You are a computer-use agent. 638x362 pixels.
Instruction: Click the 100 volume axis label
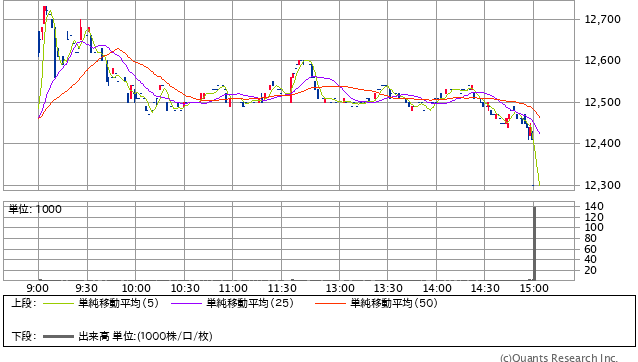(x=594, y=227)
